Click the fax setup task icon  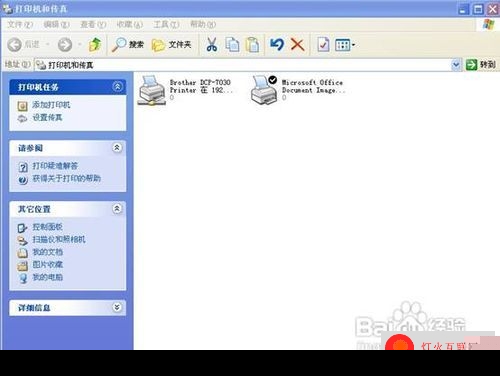tap(22, 118)
